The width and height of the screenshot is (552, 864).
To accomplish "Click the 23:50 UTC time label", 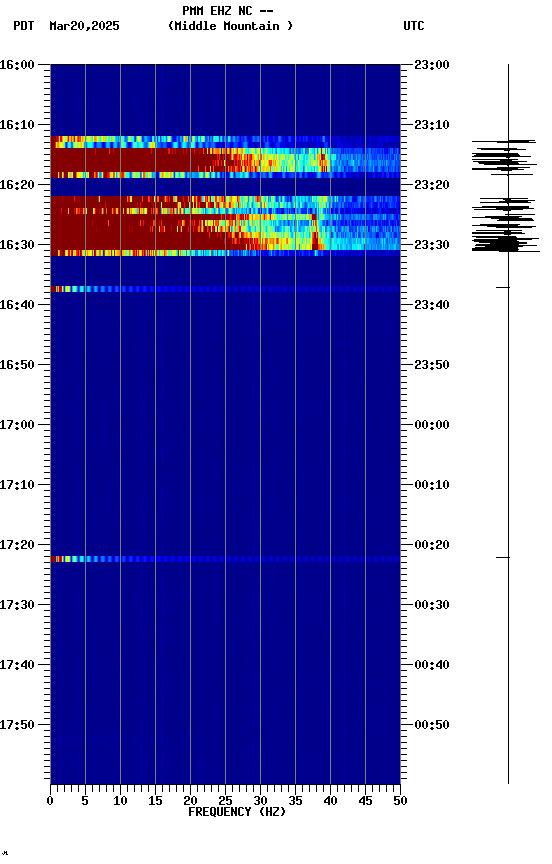I will point(432,365).
